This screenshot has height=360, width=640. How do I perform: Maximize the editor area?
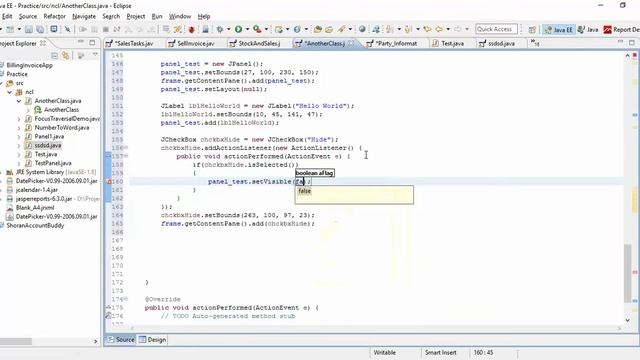[632, 42]
